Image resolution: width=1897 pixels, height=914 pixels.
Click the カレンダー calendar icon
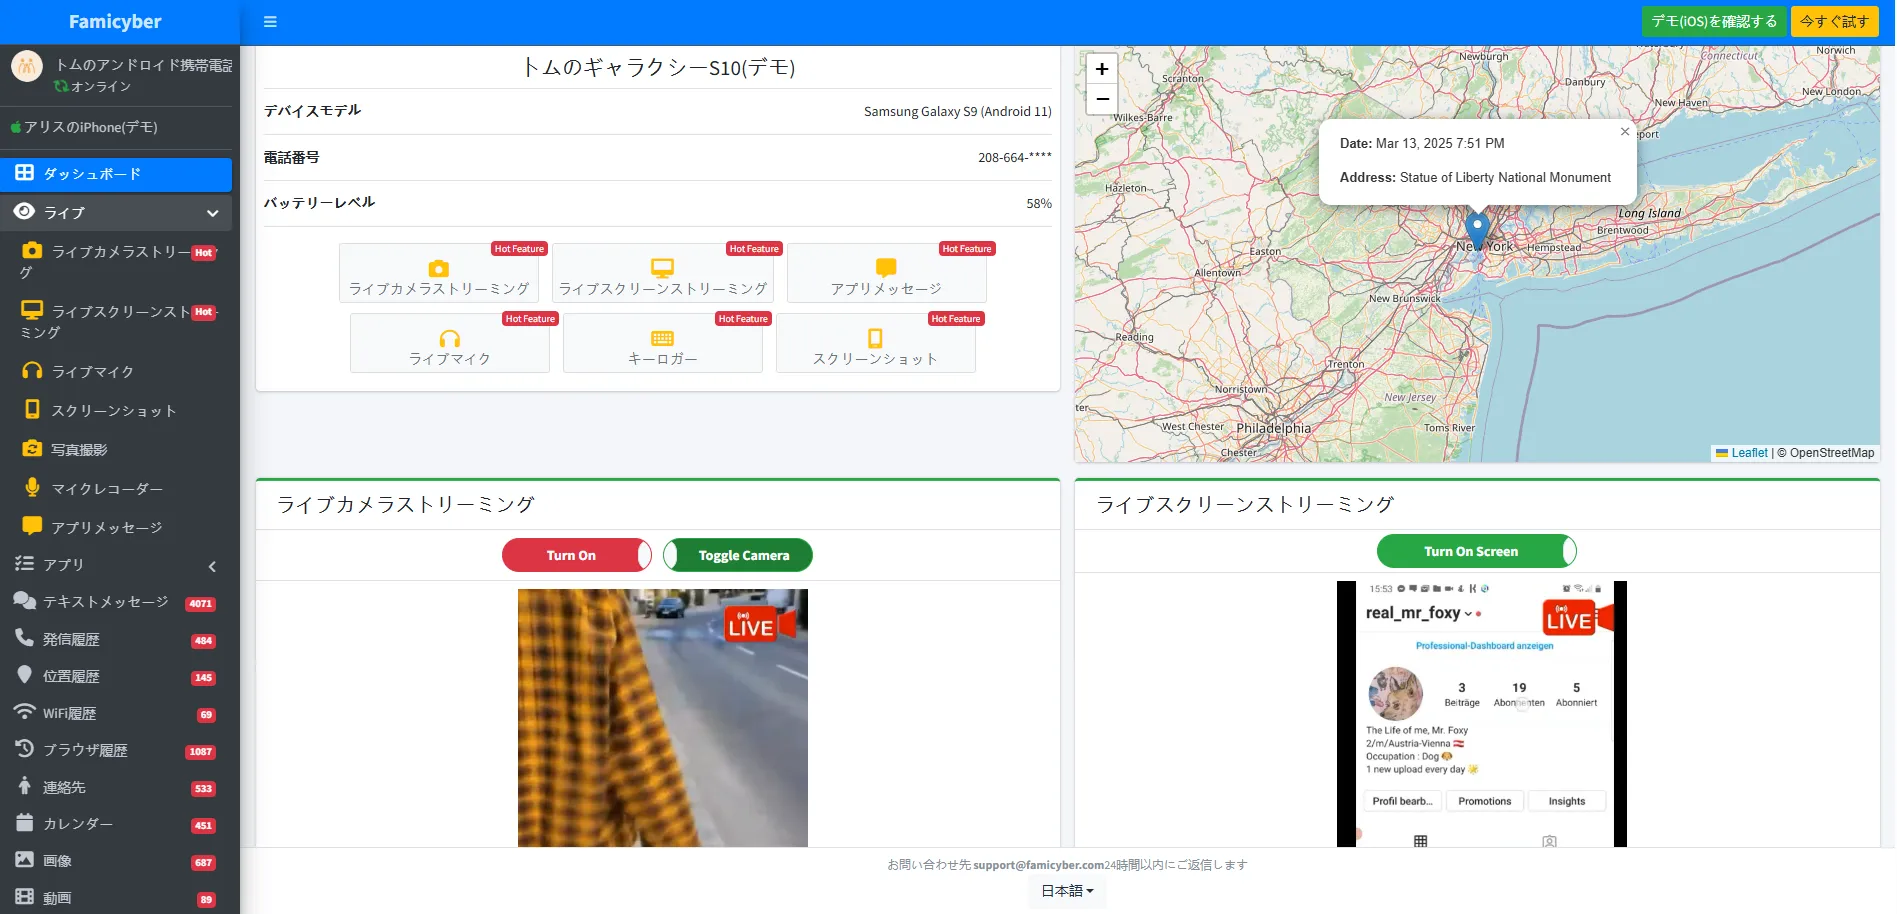click(x=24, y=823)
